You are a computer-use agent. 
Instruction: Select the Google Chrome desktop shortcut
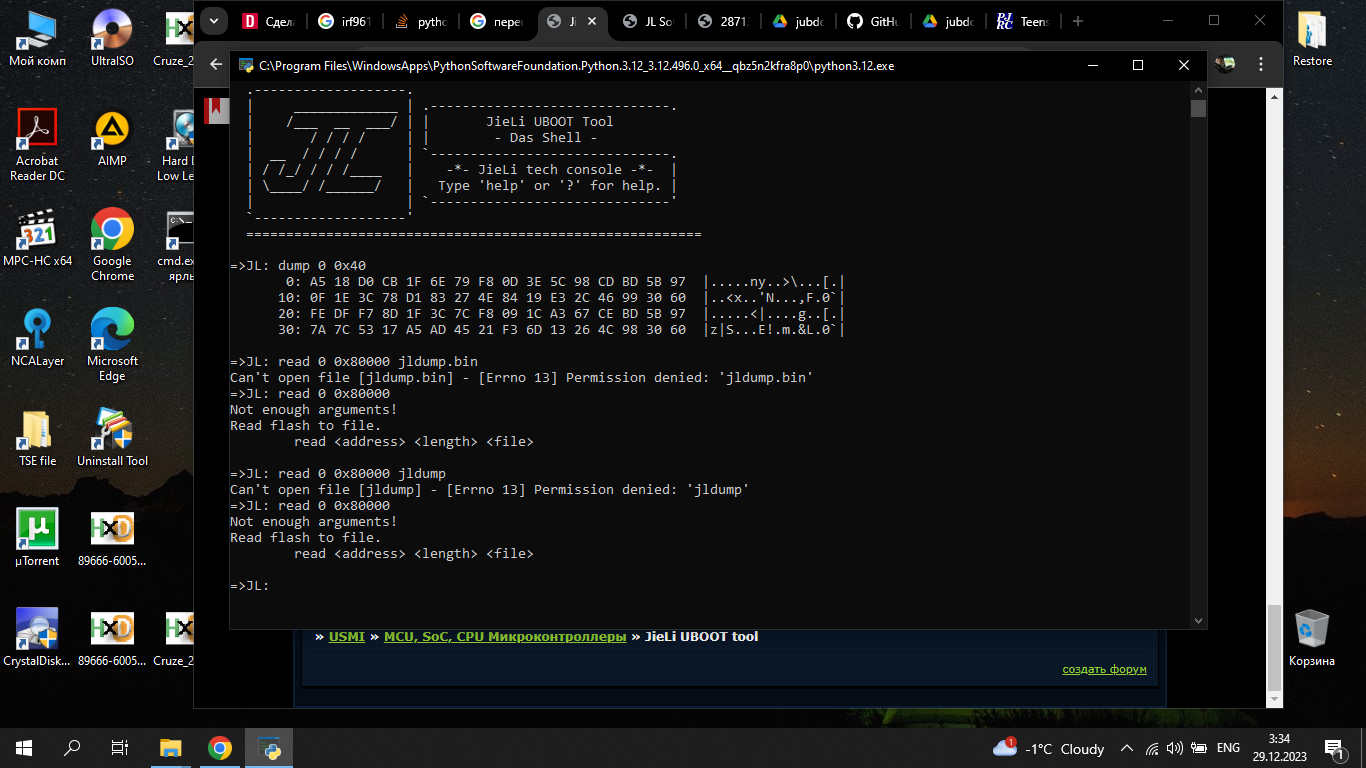pos(112,245)
